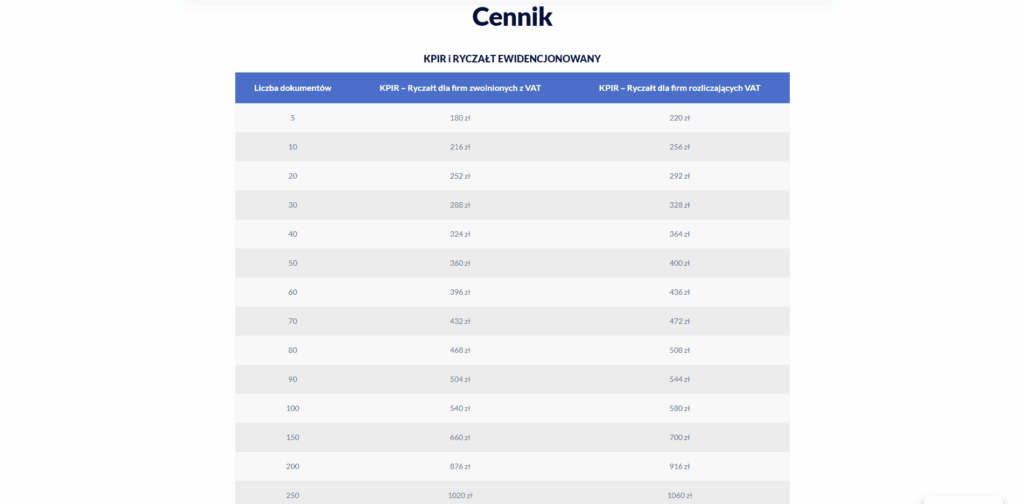Select the 50 documents row label
This screenshot has height=504, width=1024.
[292, 263]
